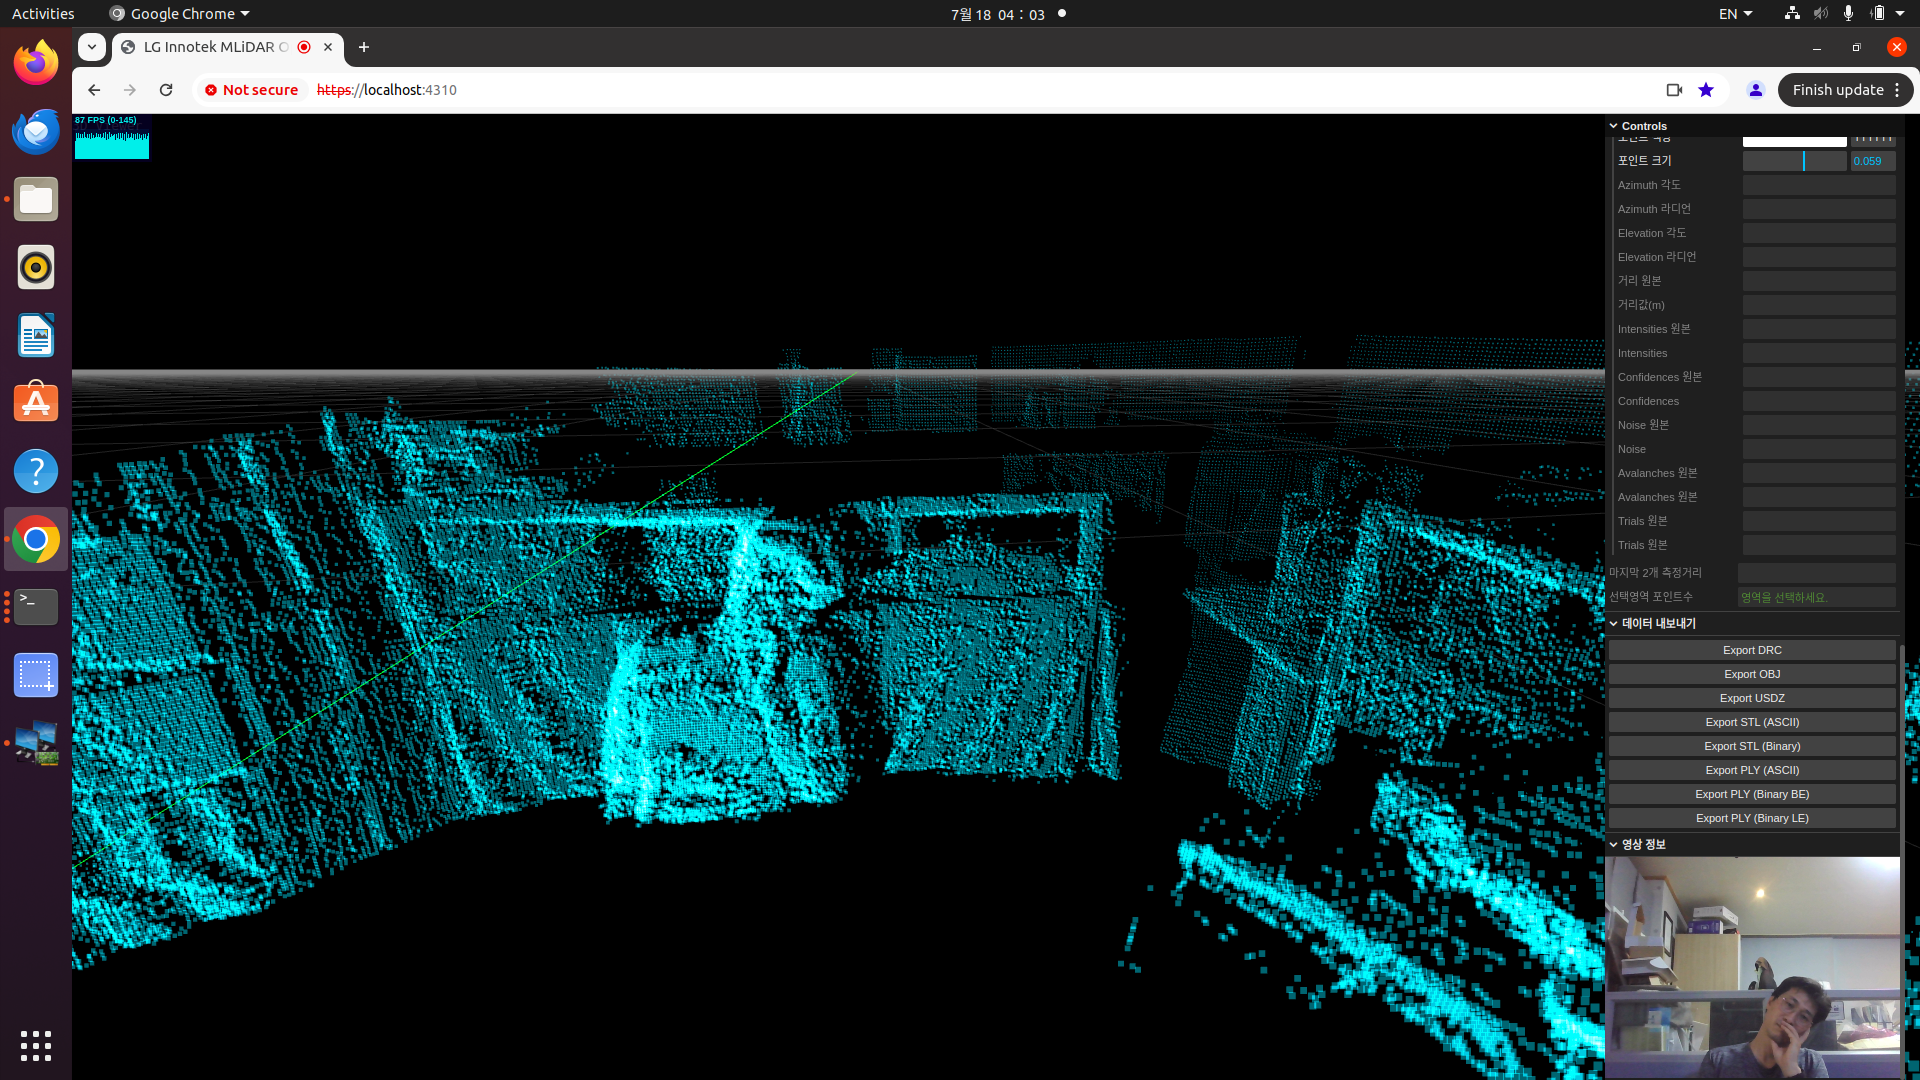The image size is (1920, 1080).
Task: Select Export PLY Binary BE format
Action: 1753,794
